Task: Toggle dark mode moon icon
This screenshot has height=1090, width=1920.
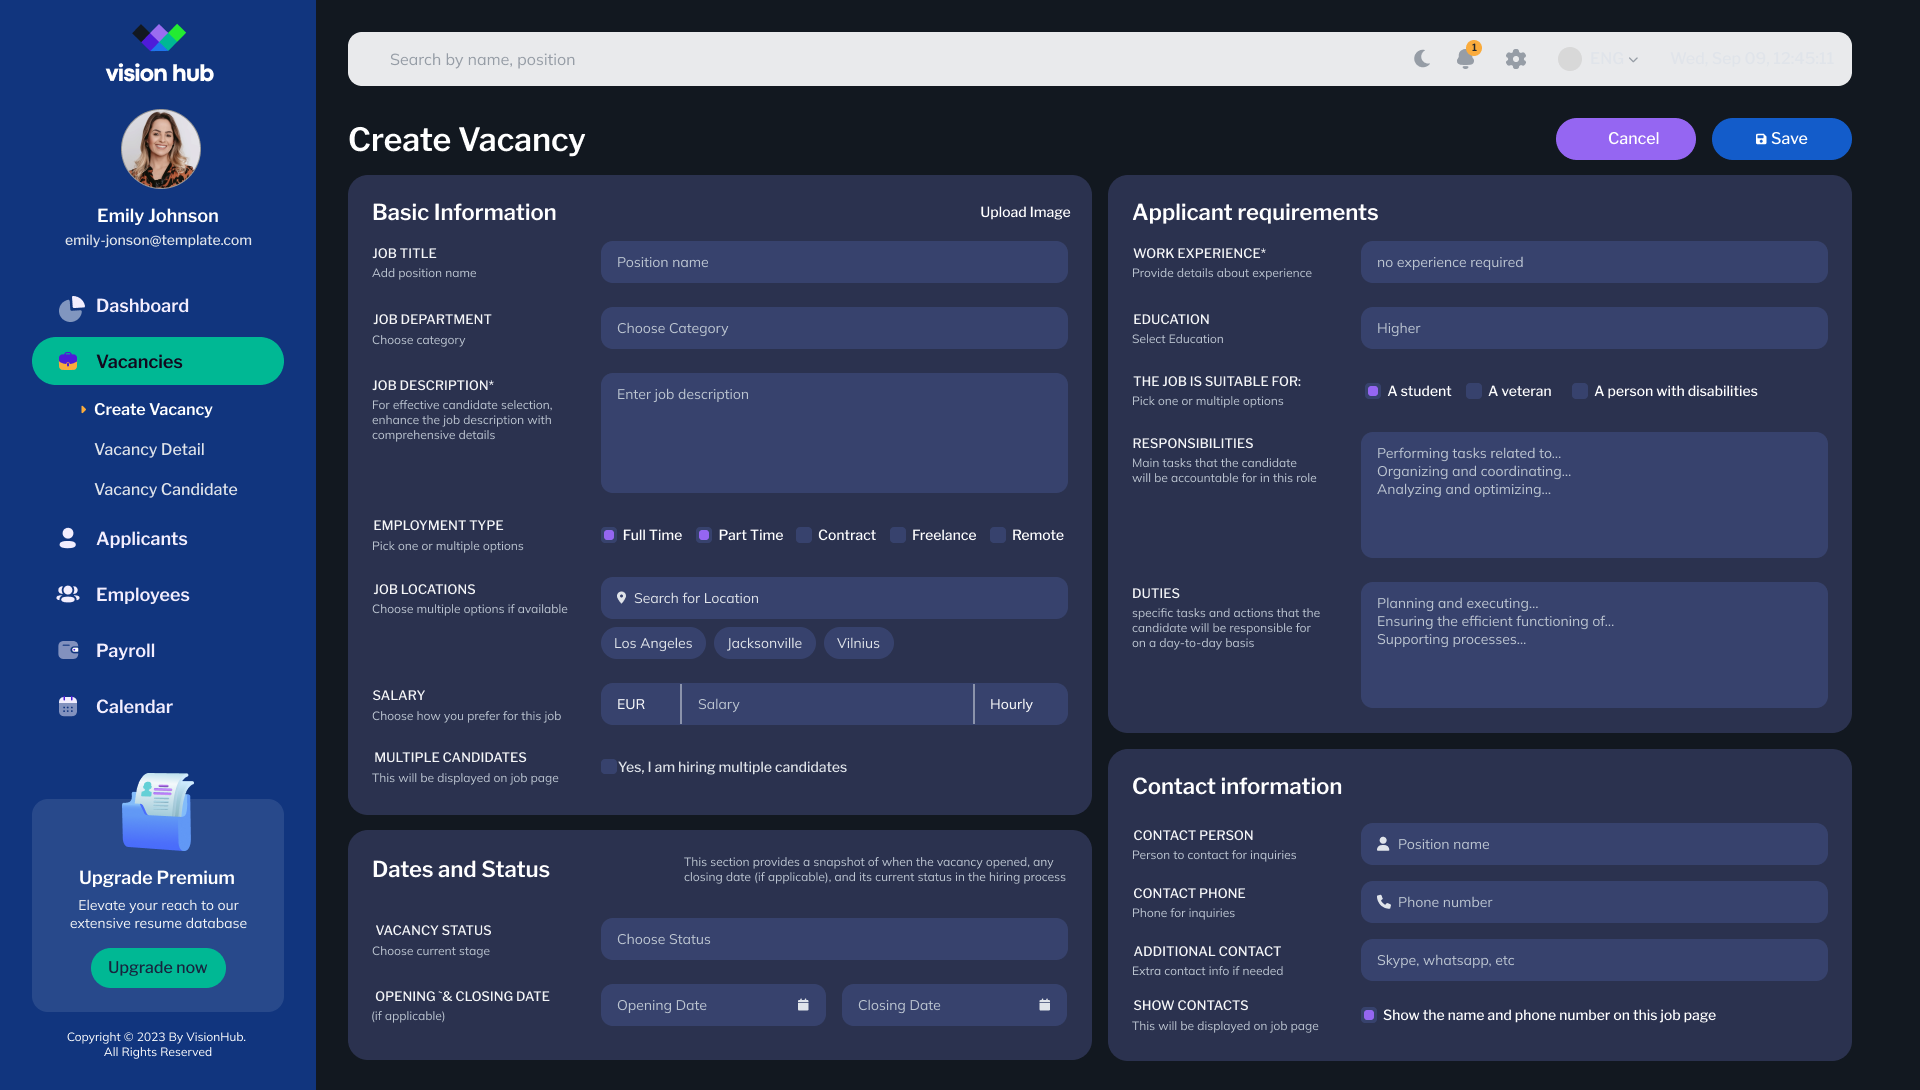Action: coord(1422,59)
